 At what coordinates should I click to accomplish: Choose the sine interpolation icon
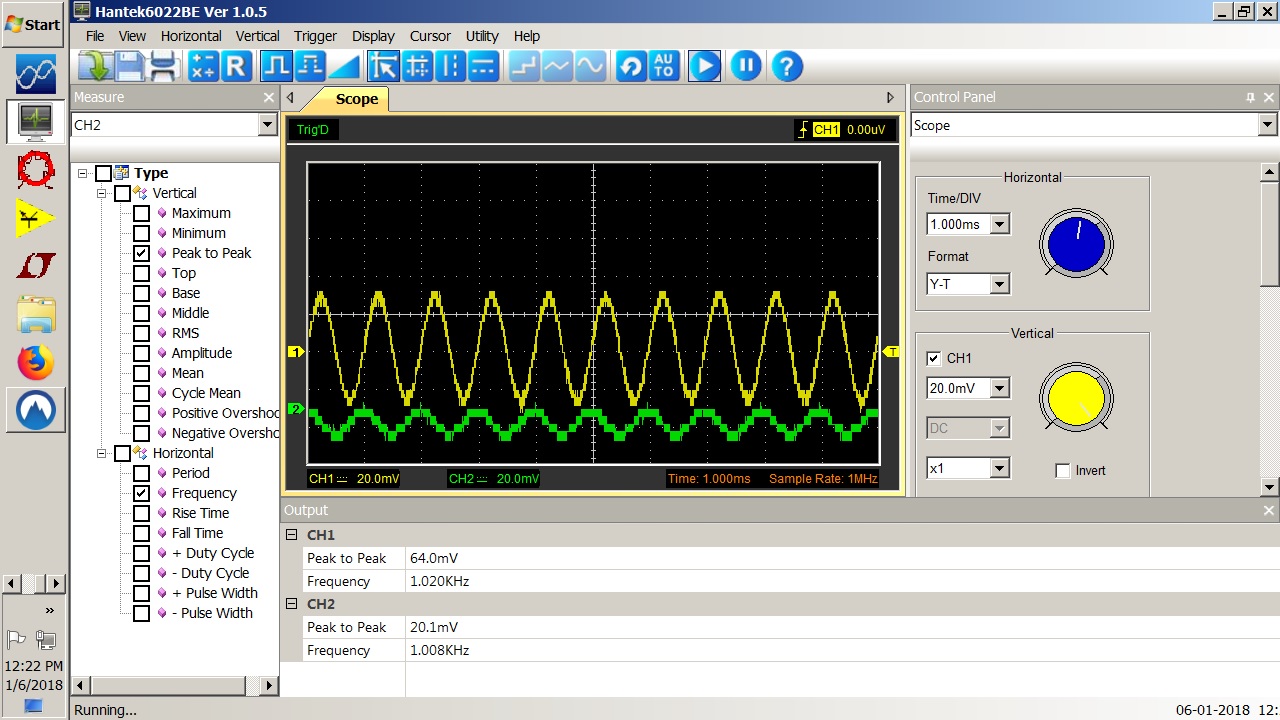(590, 66)
